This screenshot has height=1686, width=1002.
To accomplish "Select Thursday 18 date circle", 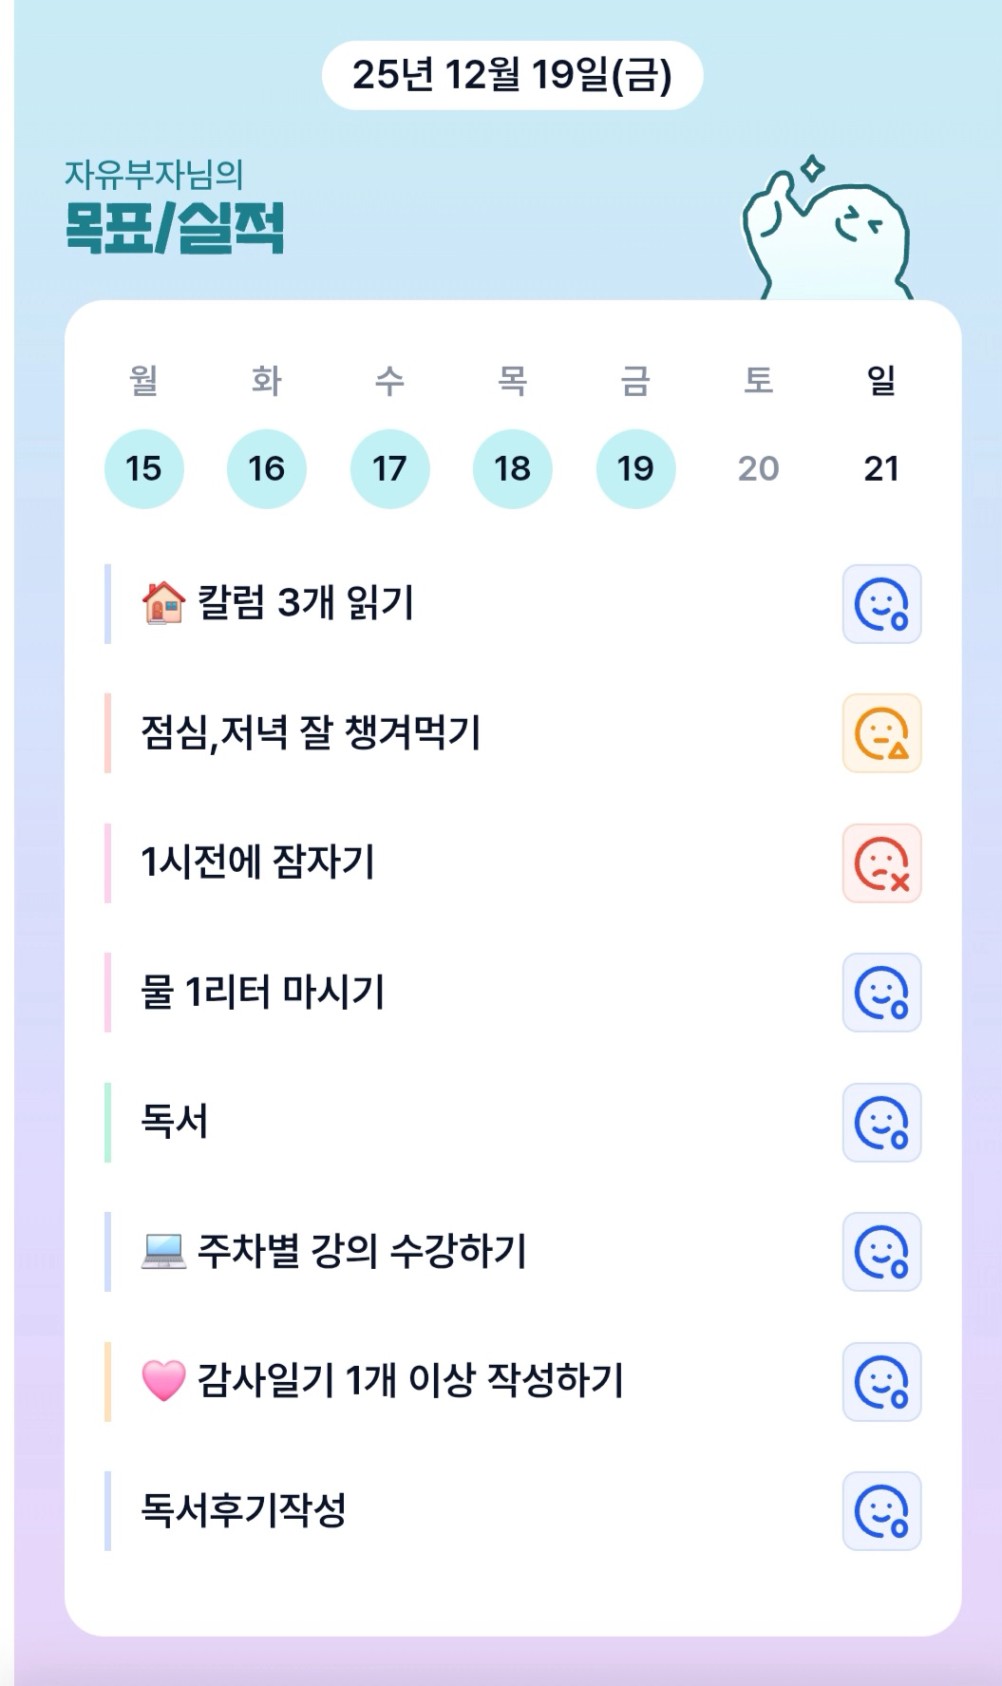I will click(x=513, y=468).
